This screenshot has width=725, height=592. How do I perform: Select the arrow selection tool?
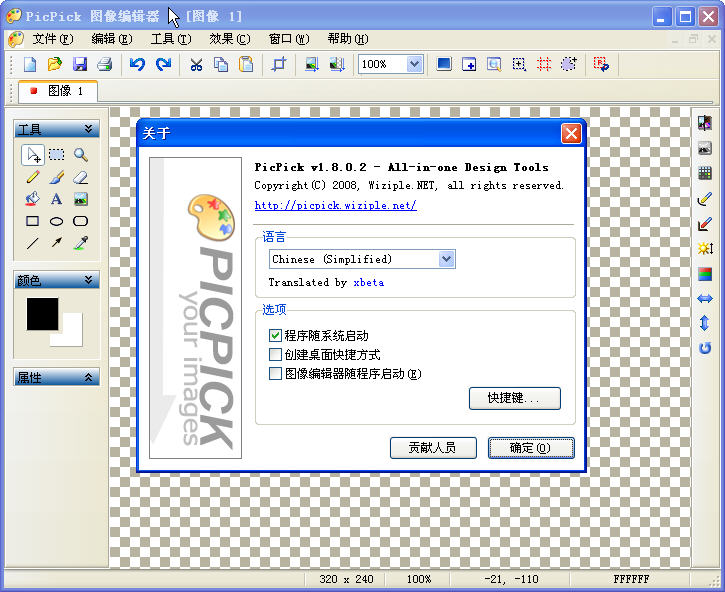click(x=33, y=154)
